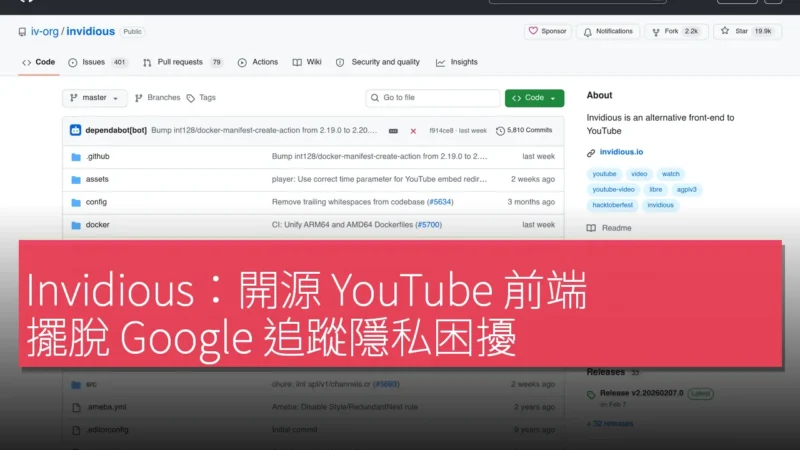Open the Code tab
The height and width of the screenshot is (450, 800).
tap(39, 62)
